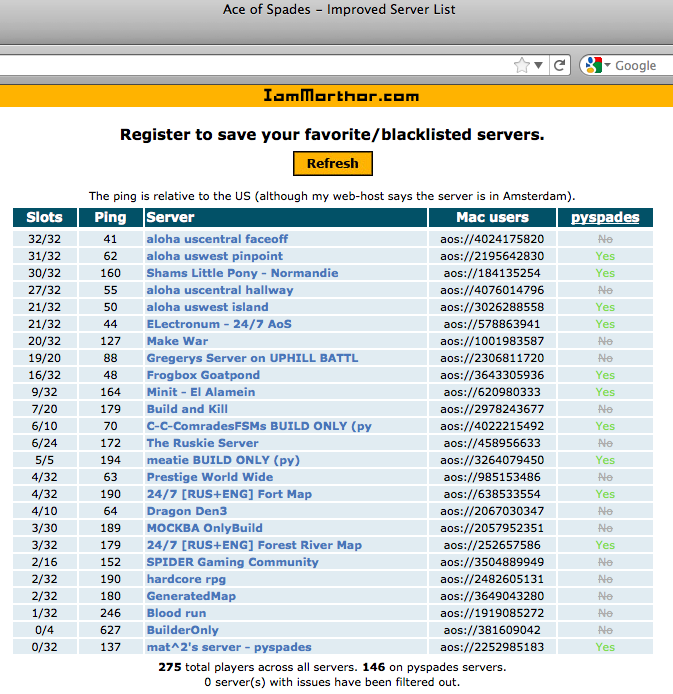The height and width of the screenshot is (694, 673).
Task: Bookmark page with the star icon
Action: pos(522,66)
